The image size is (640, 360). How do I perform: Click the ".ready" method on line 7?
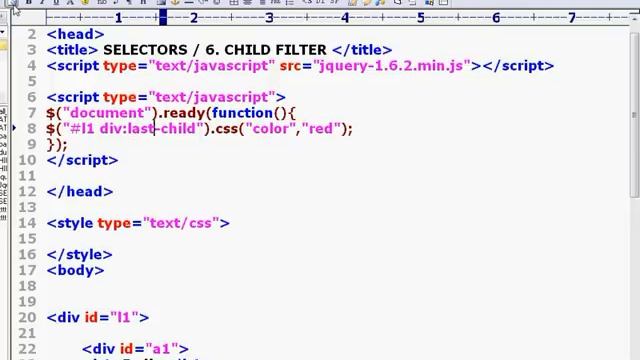pos(182,113)
